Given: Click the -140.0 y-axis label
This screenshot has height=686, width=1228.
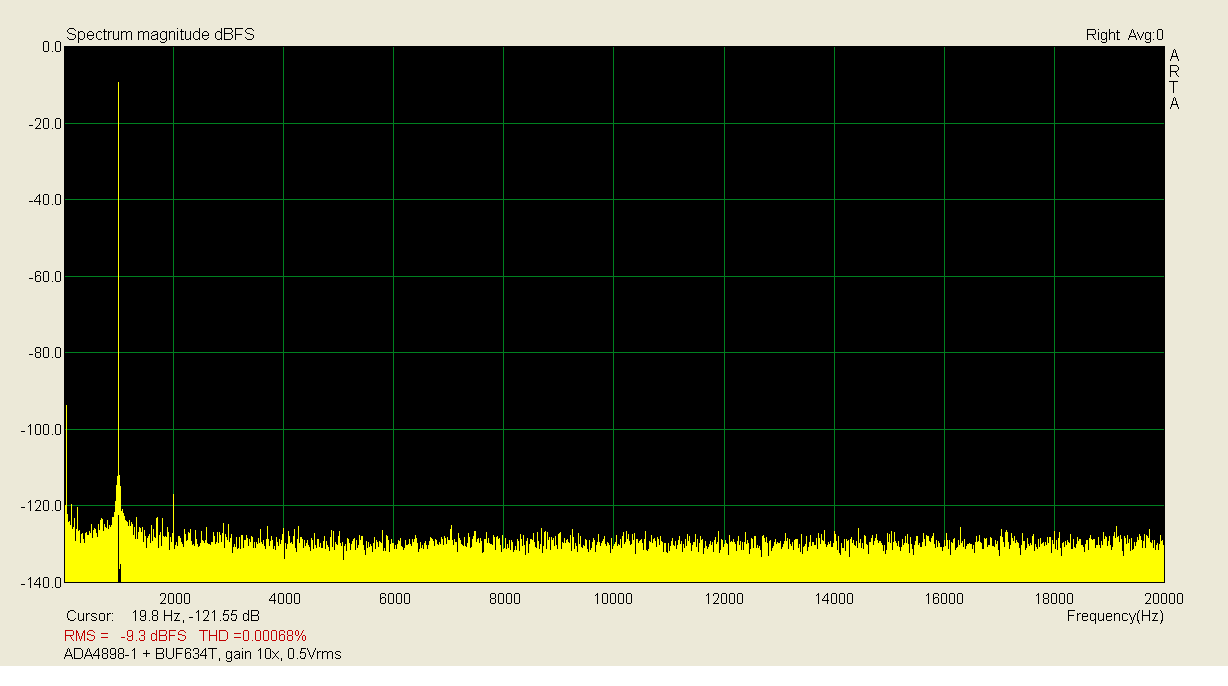Looking at the screenshot, I should 43,582.
